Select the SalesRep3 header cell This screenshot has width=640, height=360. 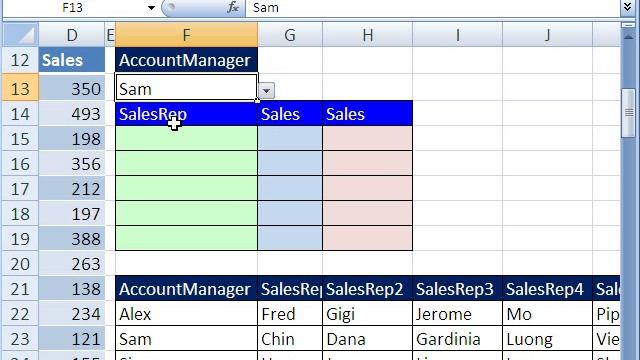pos(458,289)
